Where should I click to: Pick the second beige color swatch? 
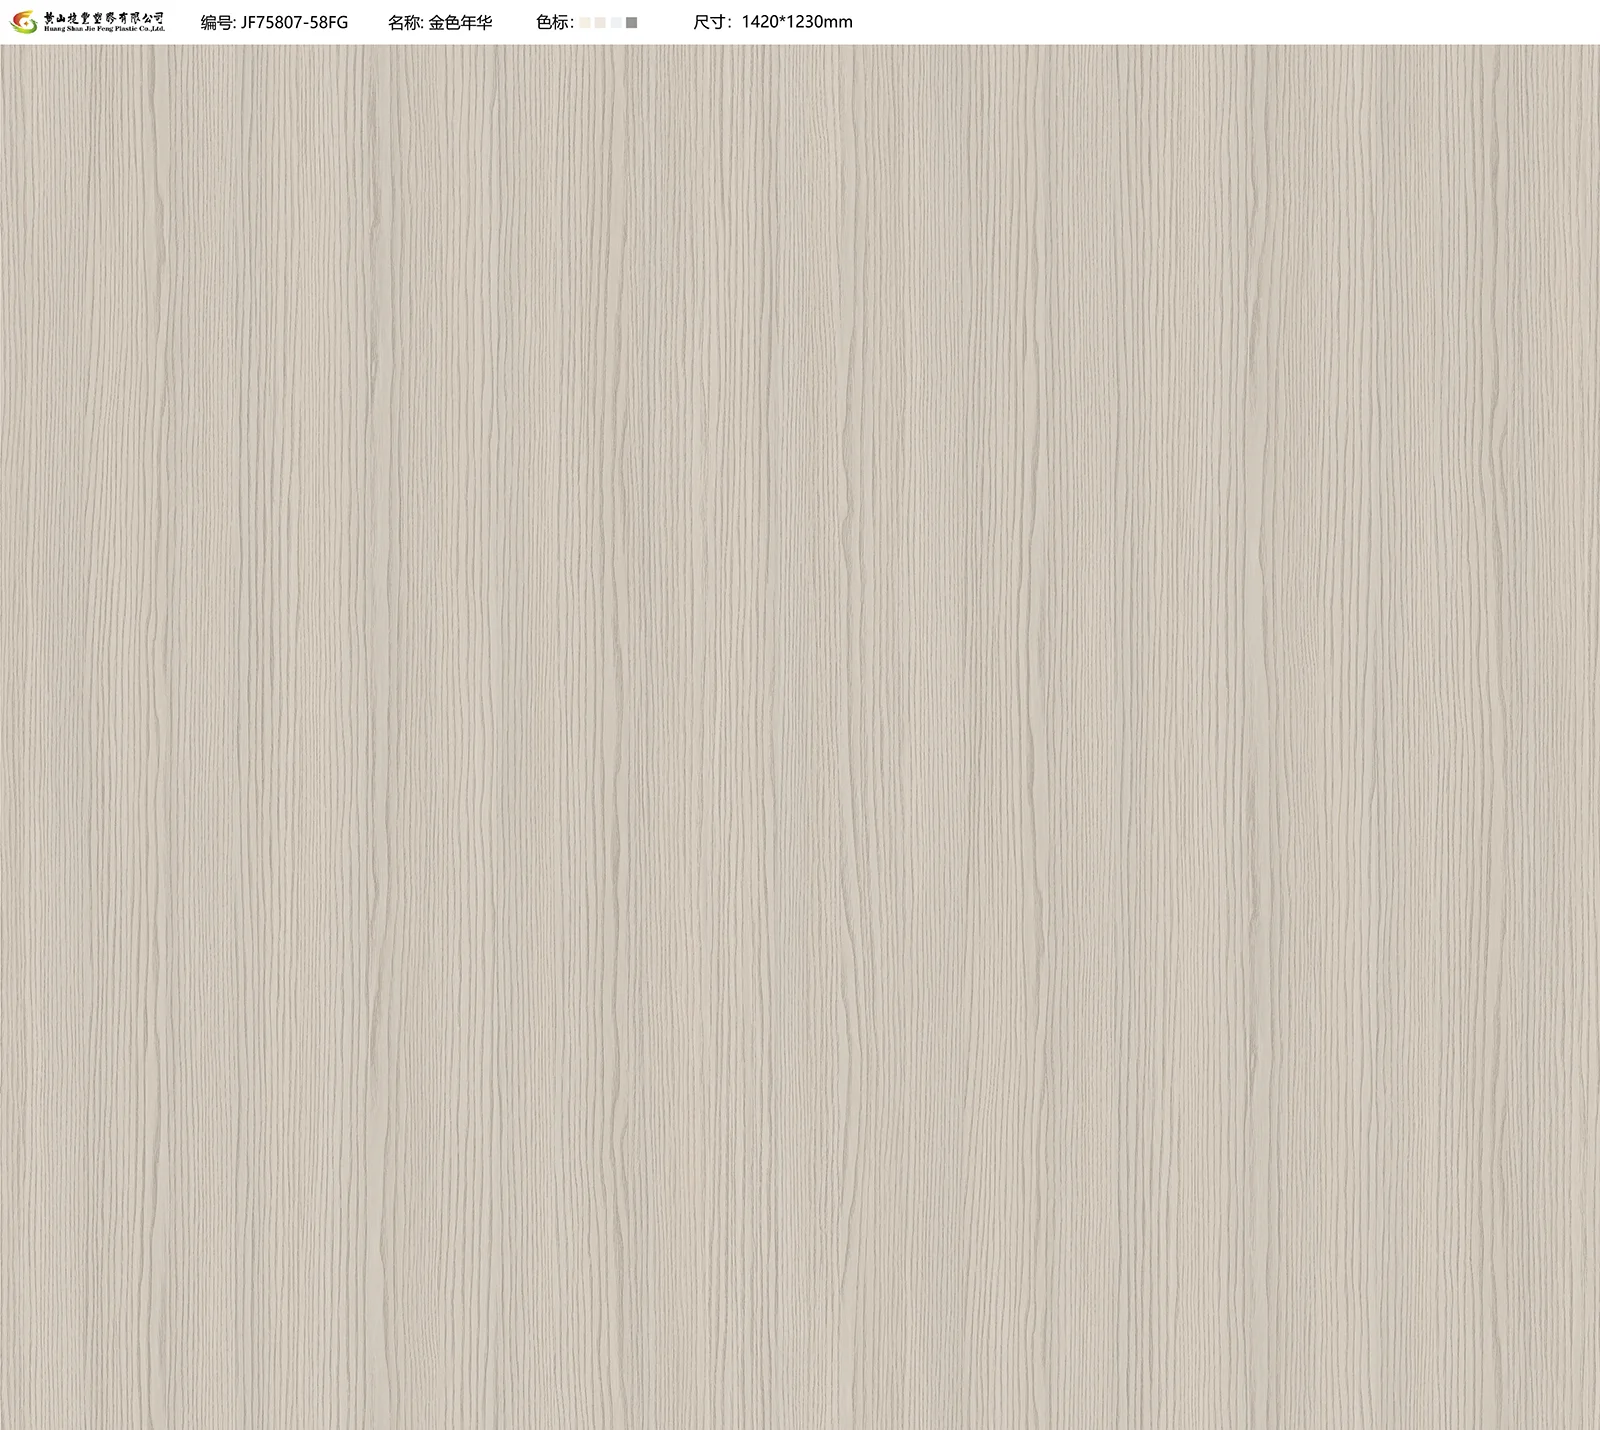coord(600,22)
